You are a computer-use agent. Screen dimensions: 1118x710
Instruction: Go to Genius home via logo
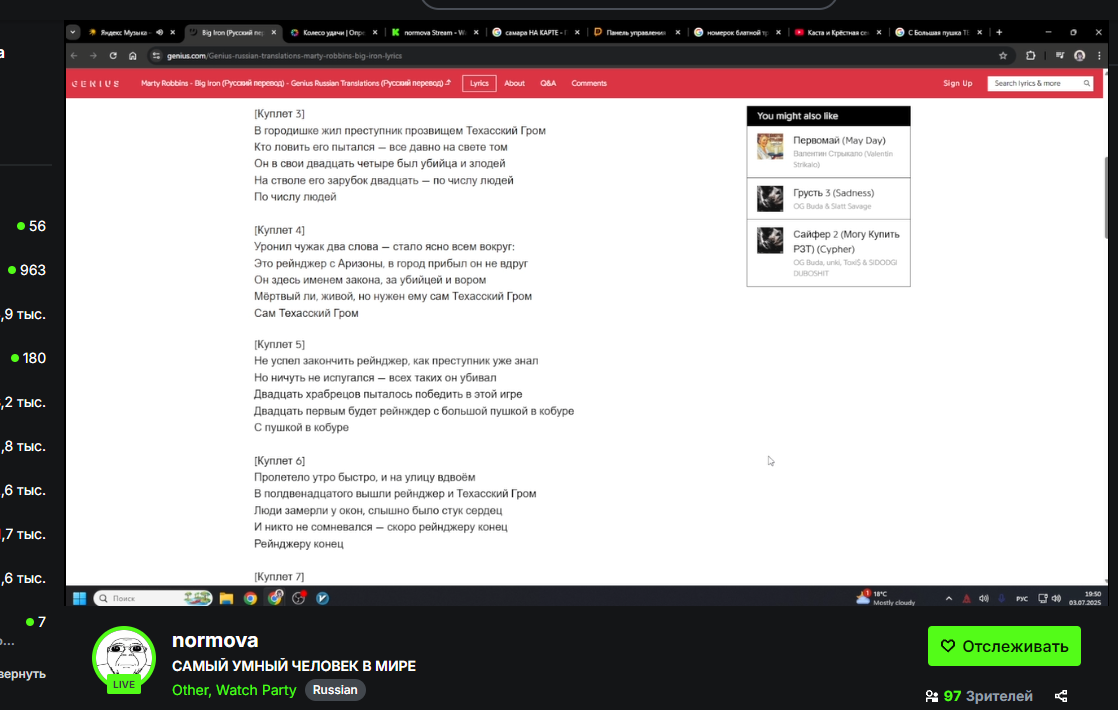pos(95,83)
